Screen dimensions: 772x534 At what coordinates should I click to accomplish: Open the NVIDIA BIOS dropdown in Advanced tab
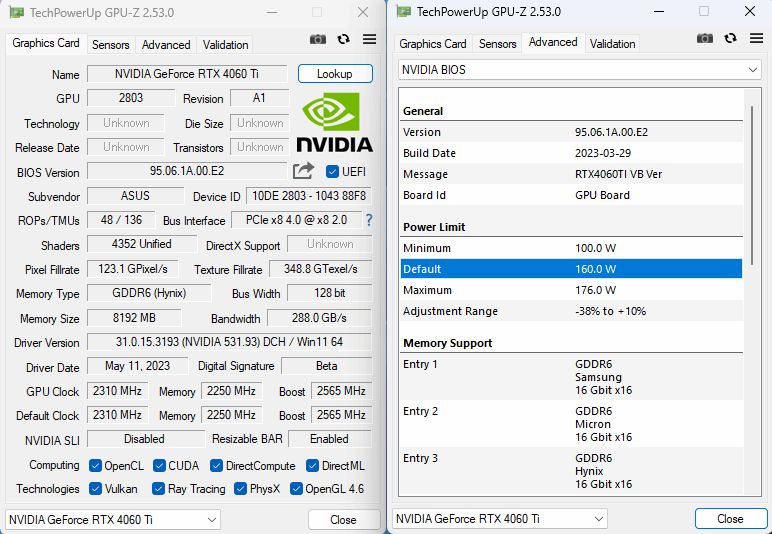click(x=579, y=70)
